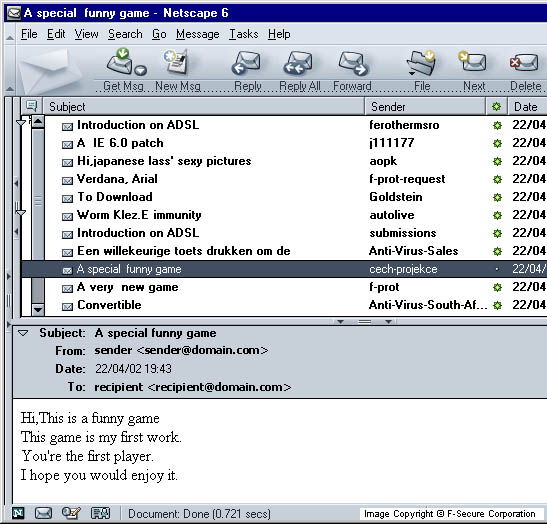Viewport: 547px width, 524px height.
Task: Open the Message menu
Action: point(198,34)
